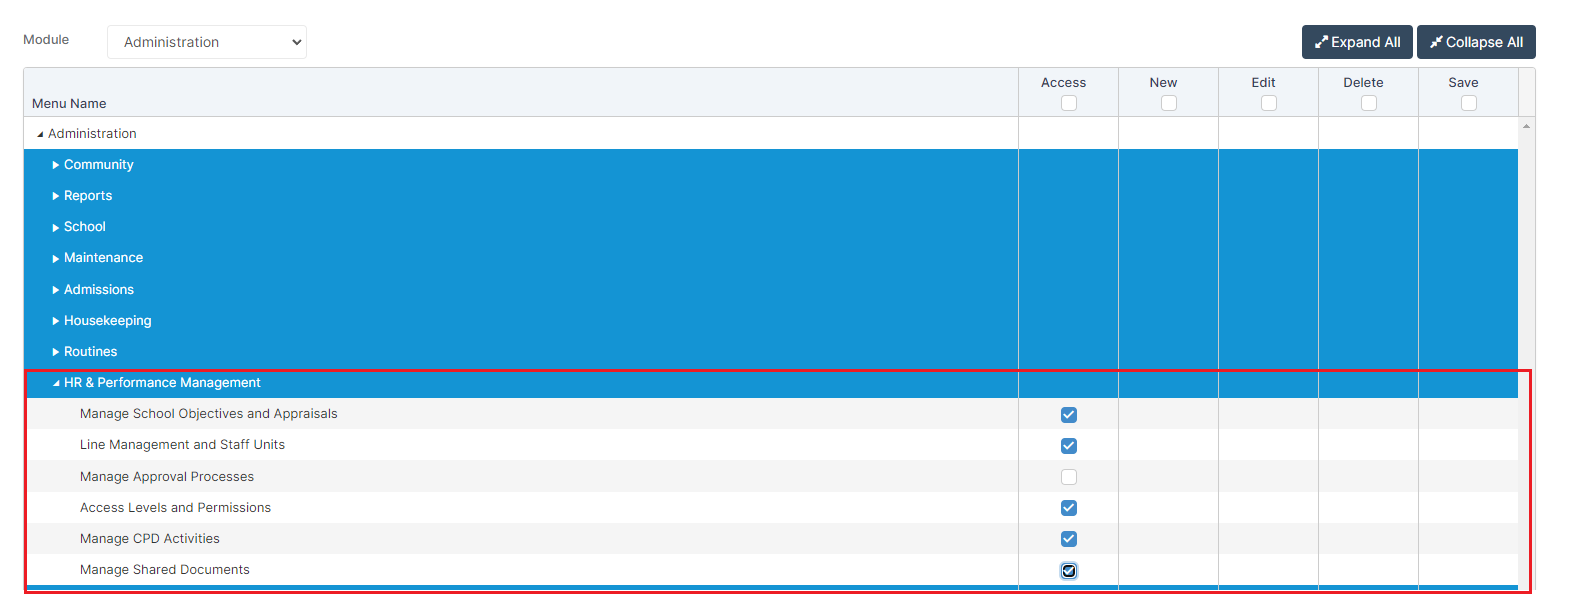Open the Module dropdown

pyautogui.click(x=206, y=42)
